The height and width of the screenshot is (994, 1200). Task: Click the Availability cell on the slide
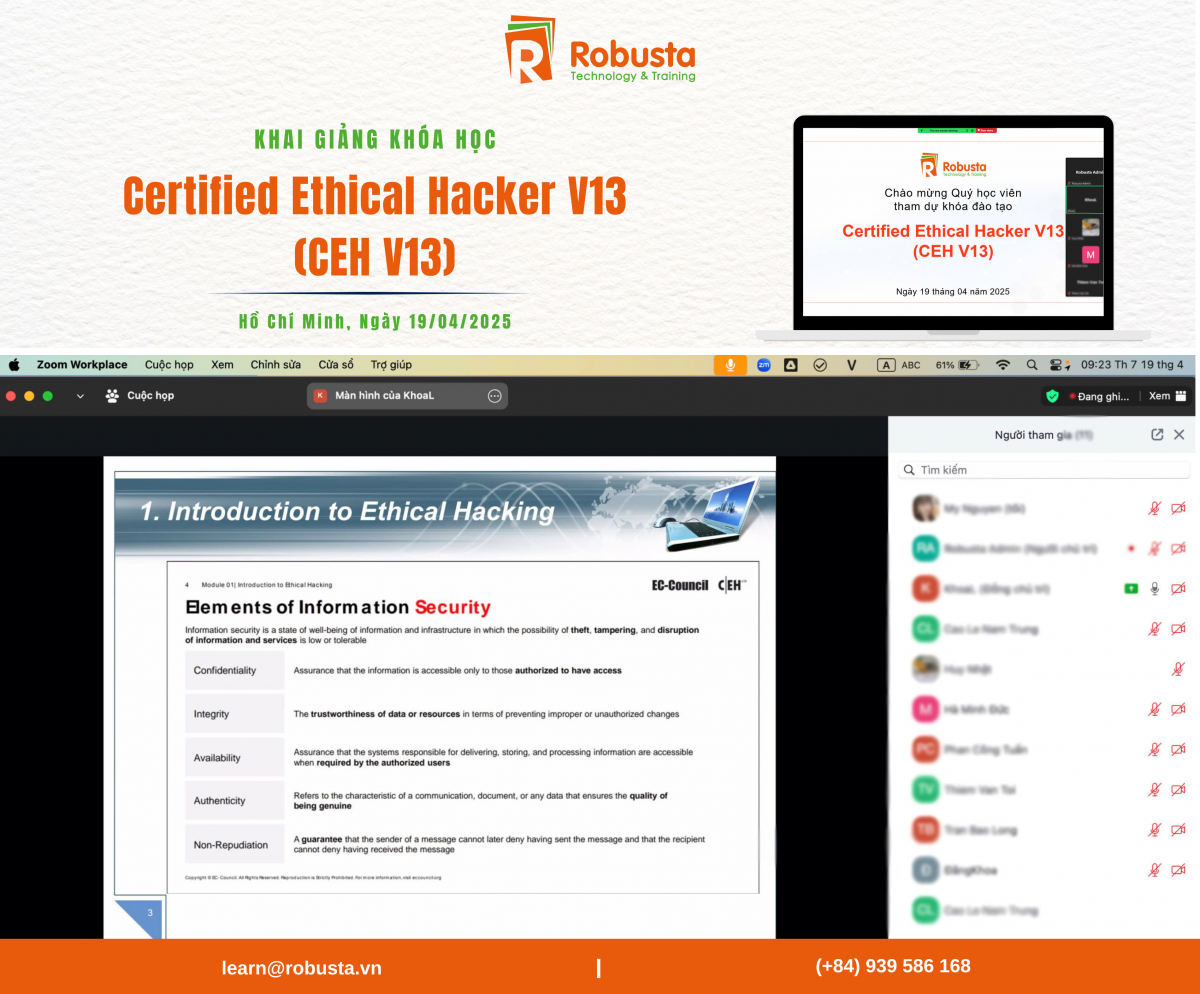(x=235, y=758)
